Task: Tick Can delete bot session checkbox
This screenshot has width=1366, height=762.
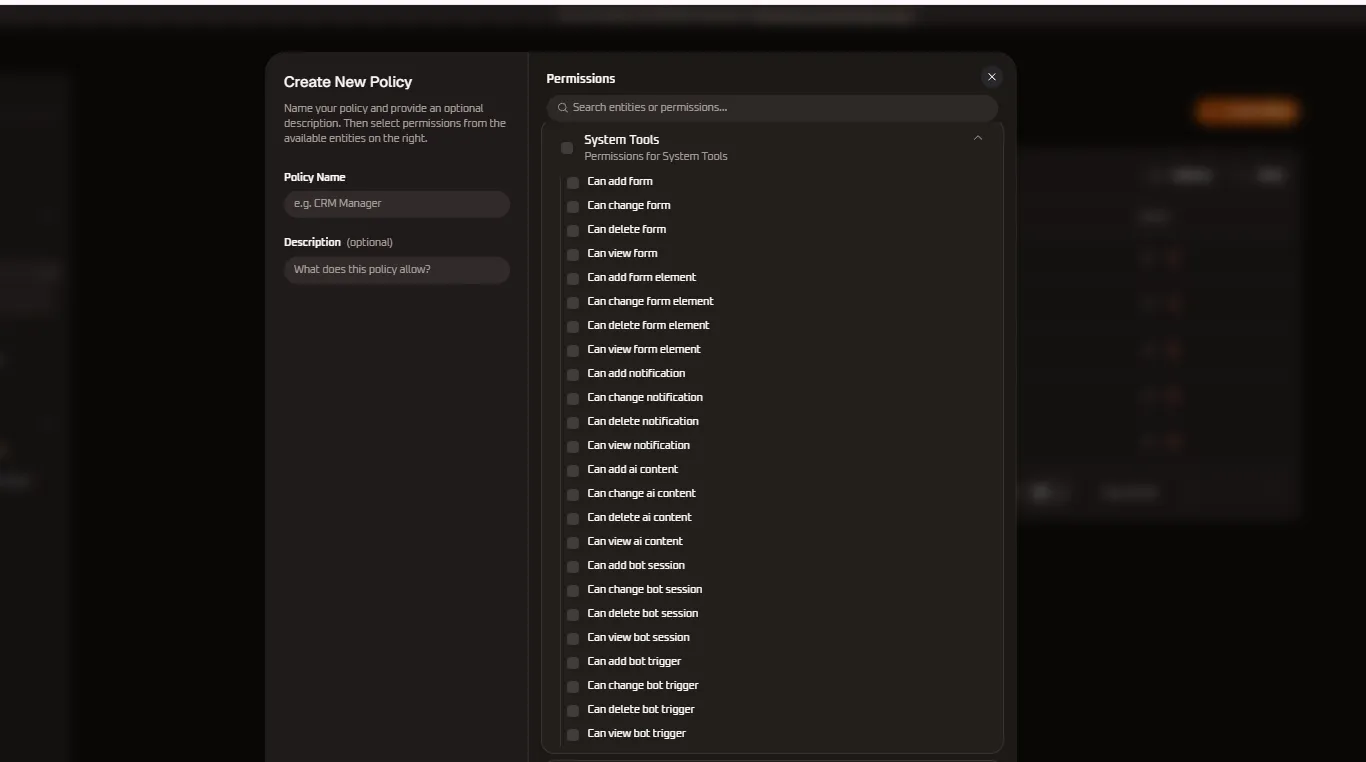Action: [x=573, y=615]
